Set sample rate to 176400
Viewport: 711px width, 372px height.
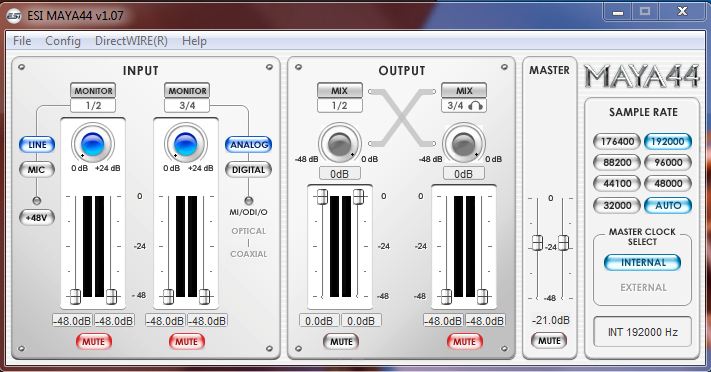click(x=617, y=142)
